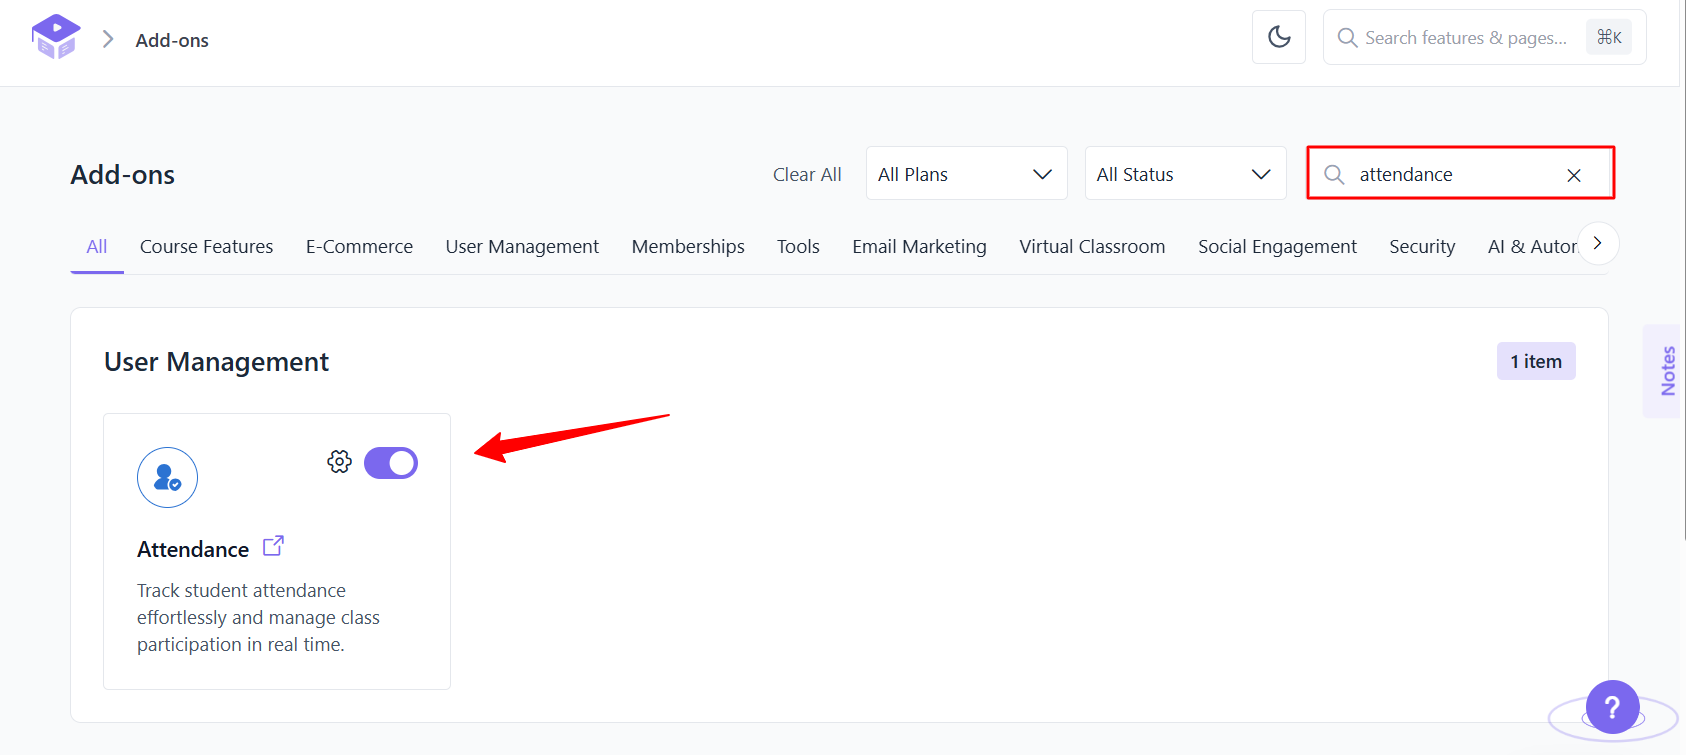Switch to Memberships tab

pos(688,246)
